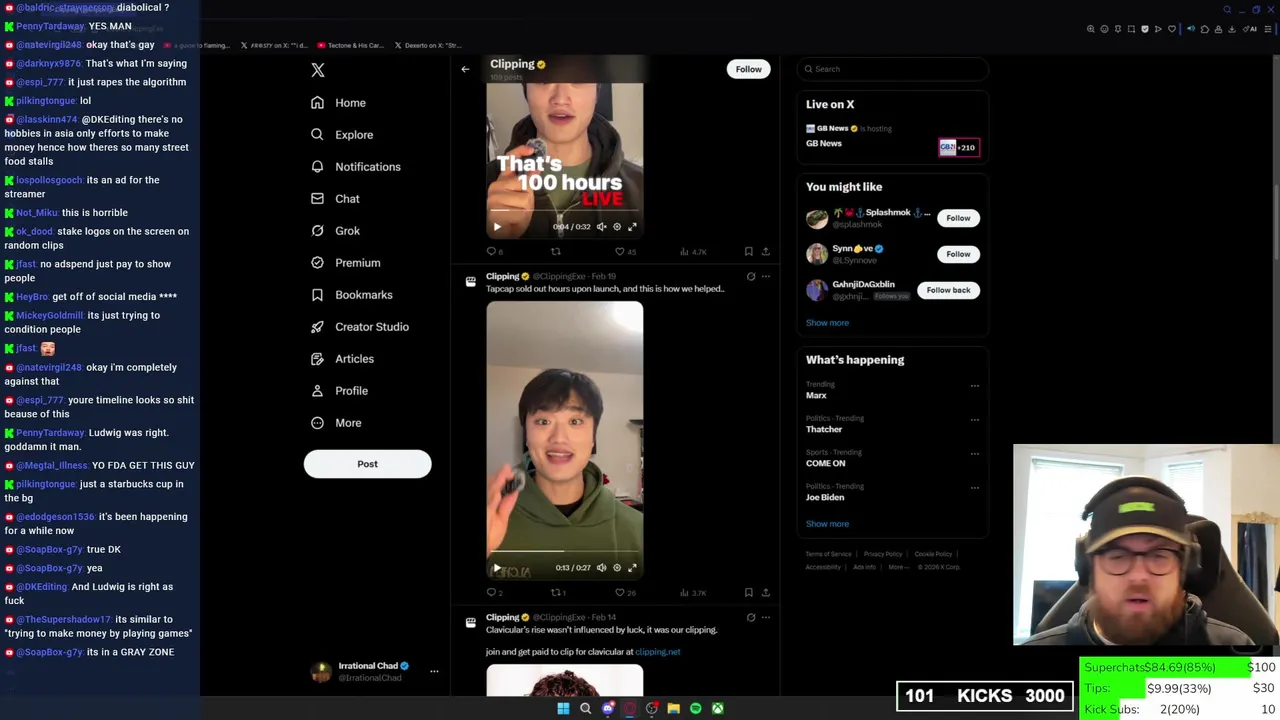This screenshot has width=1280, height=720.
Task: Open Spotify from the taskbar
Action: [695, 709]
